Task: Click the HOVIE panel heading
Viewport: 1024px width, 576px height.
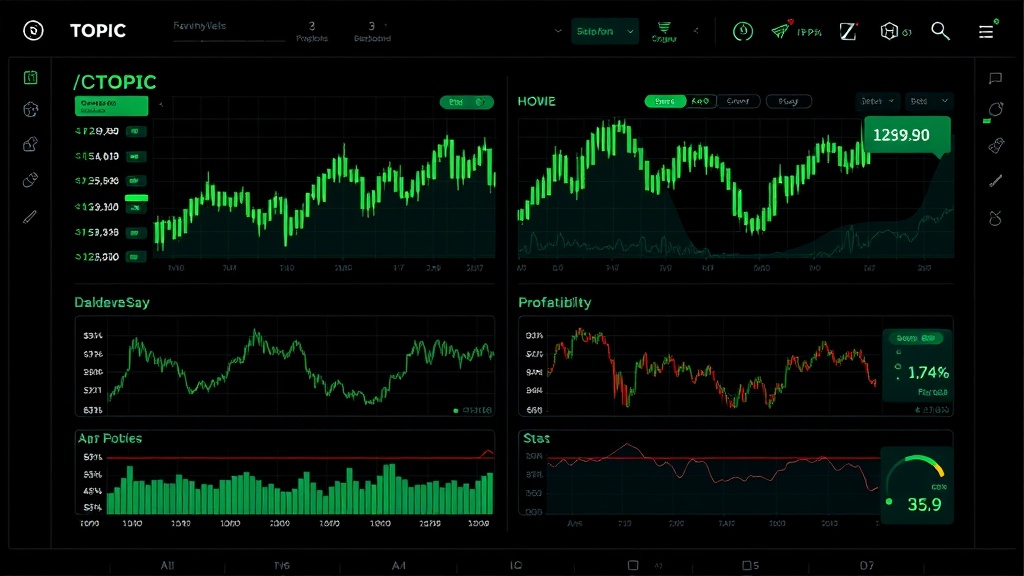Action: [x=536, y=101]
